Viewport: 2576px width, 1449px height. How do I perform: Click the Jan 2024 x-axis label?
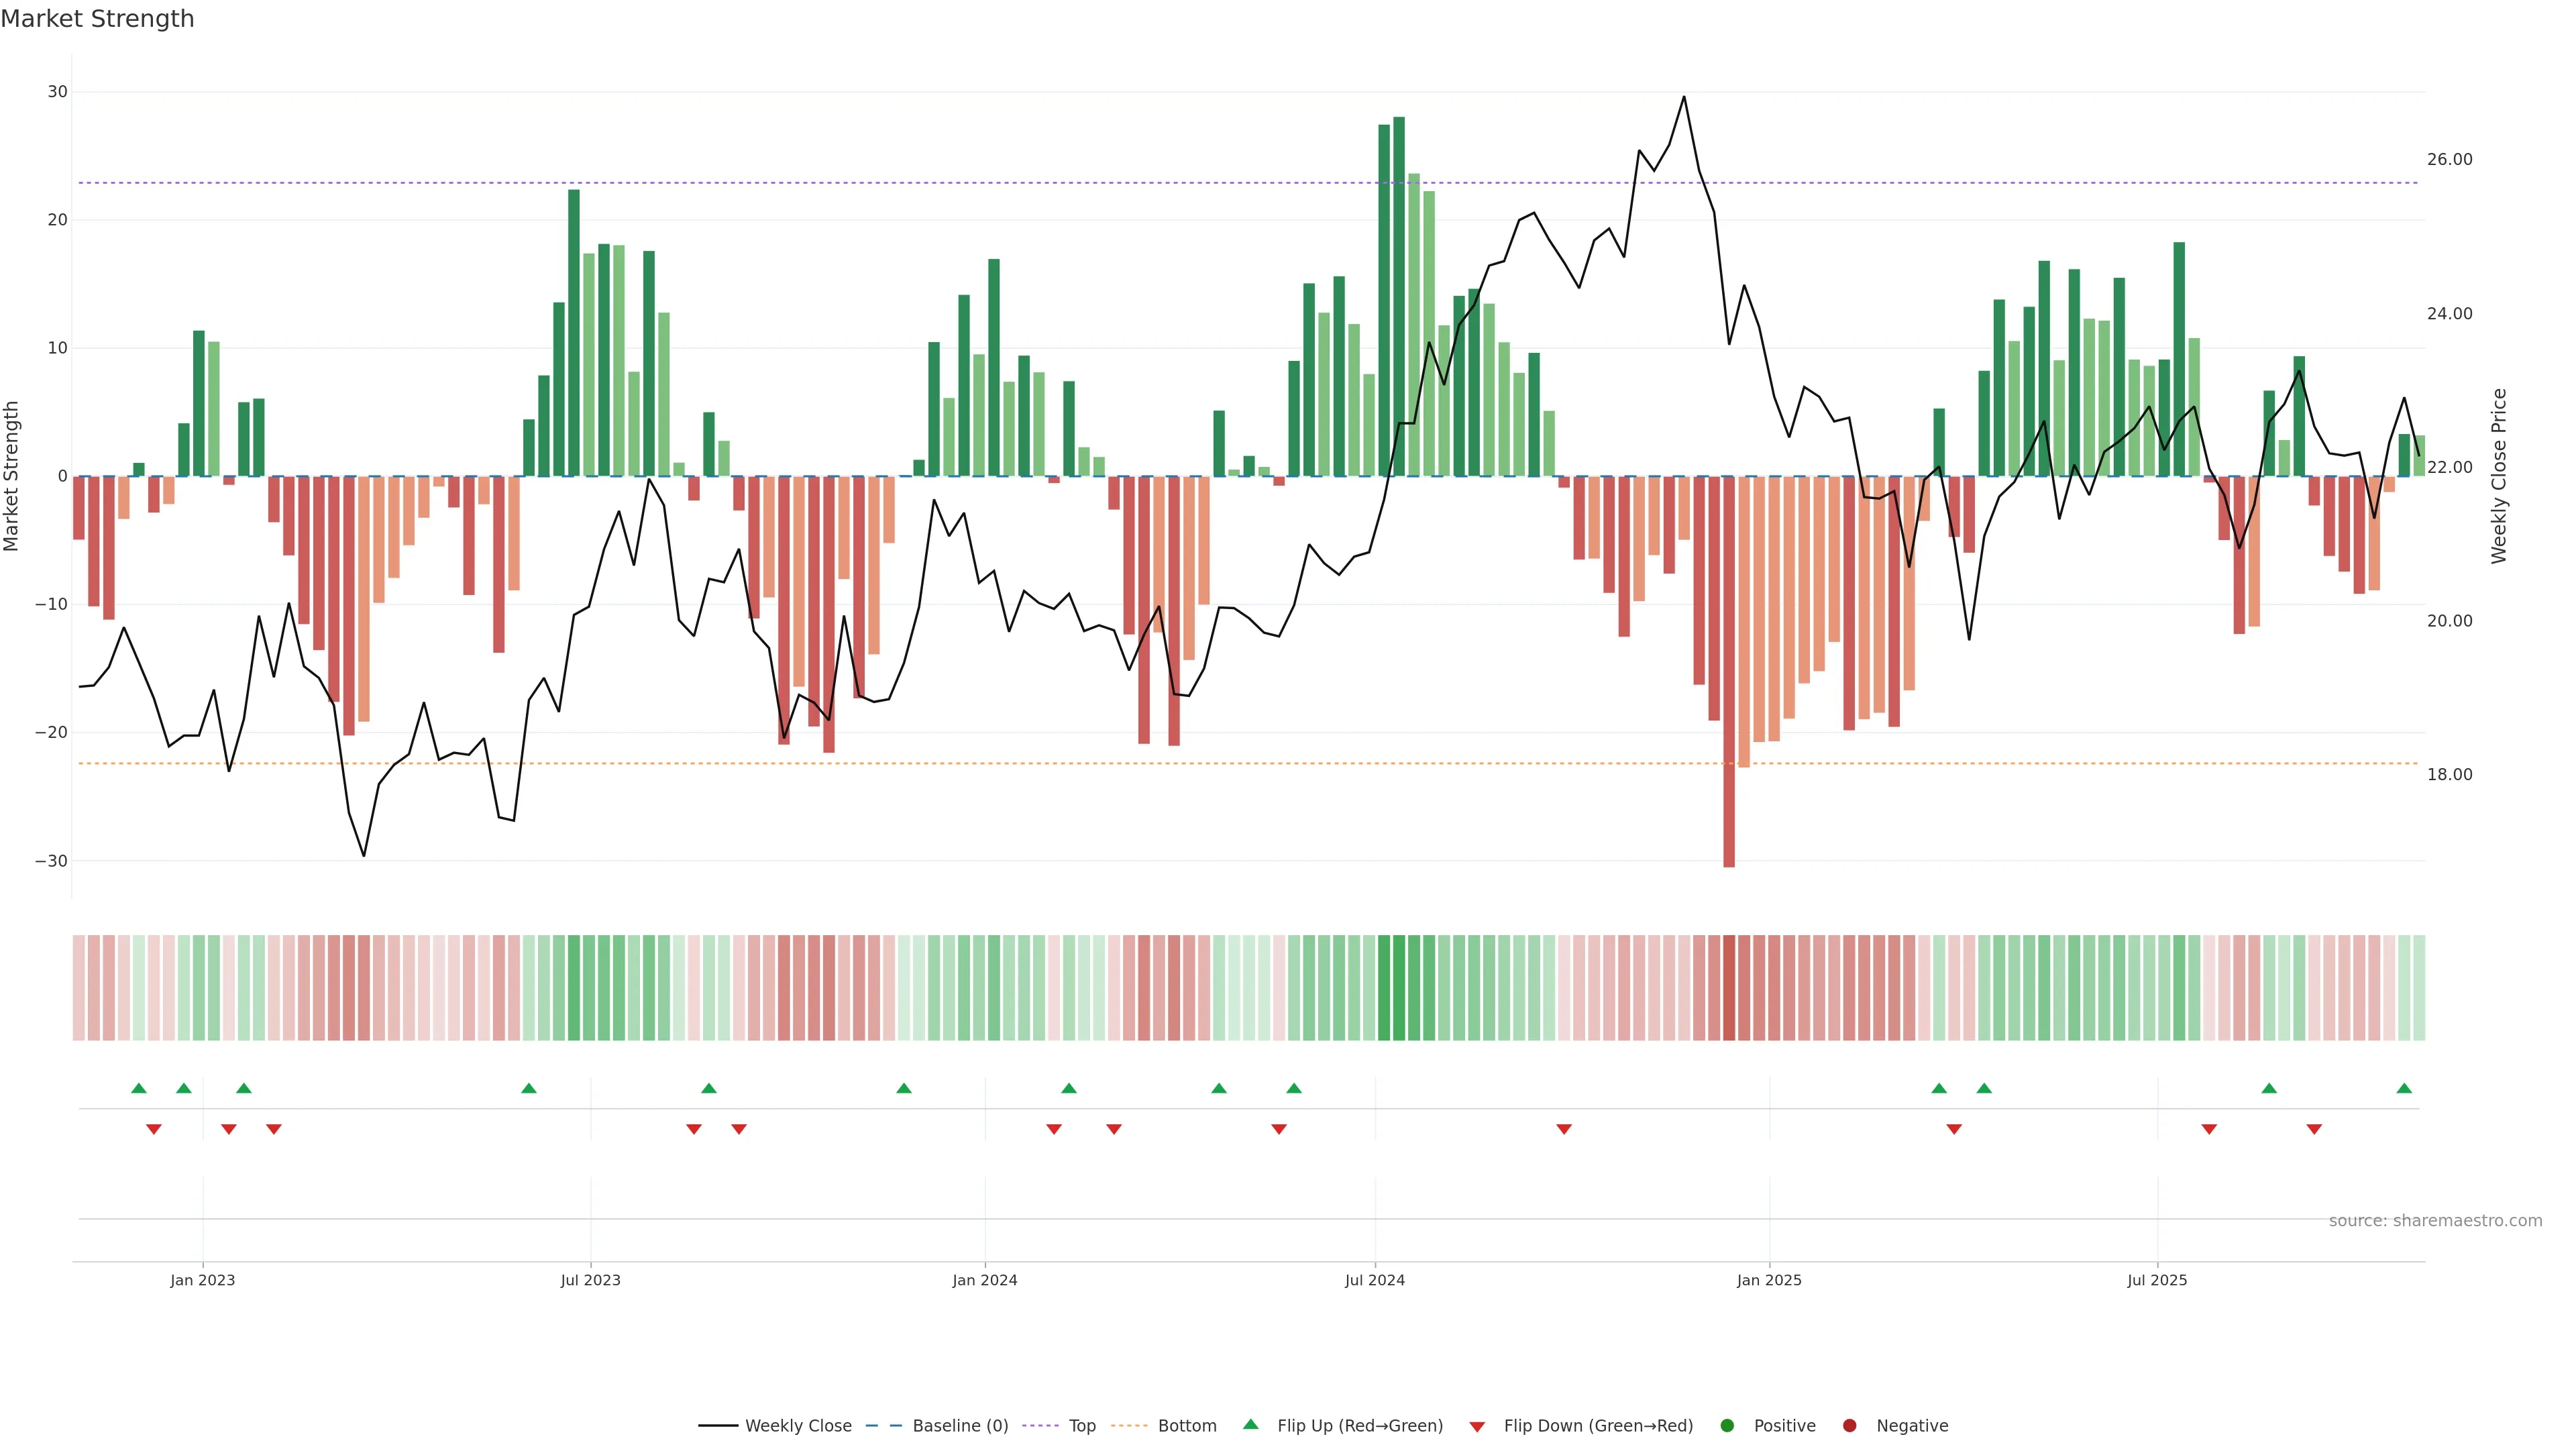coord(985,1280)
